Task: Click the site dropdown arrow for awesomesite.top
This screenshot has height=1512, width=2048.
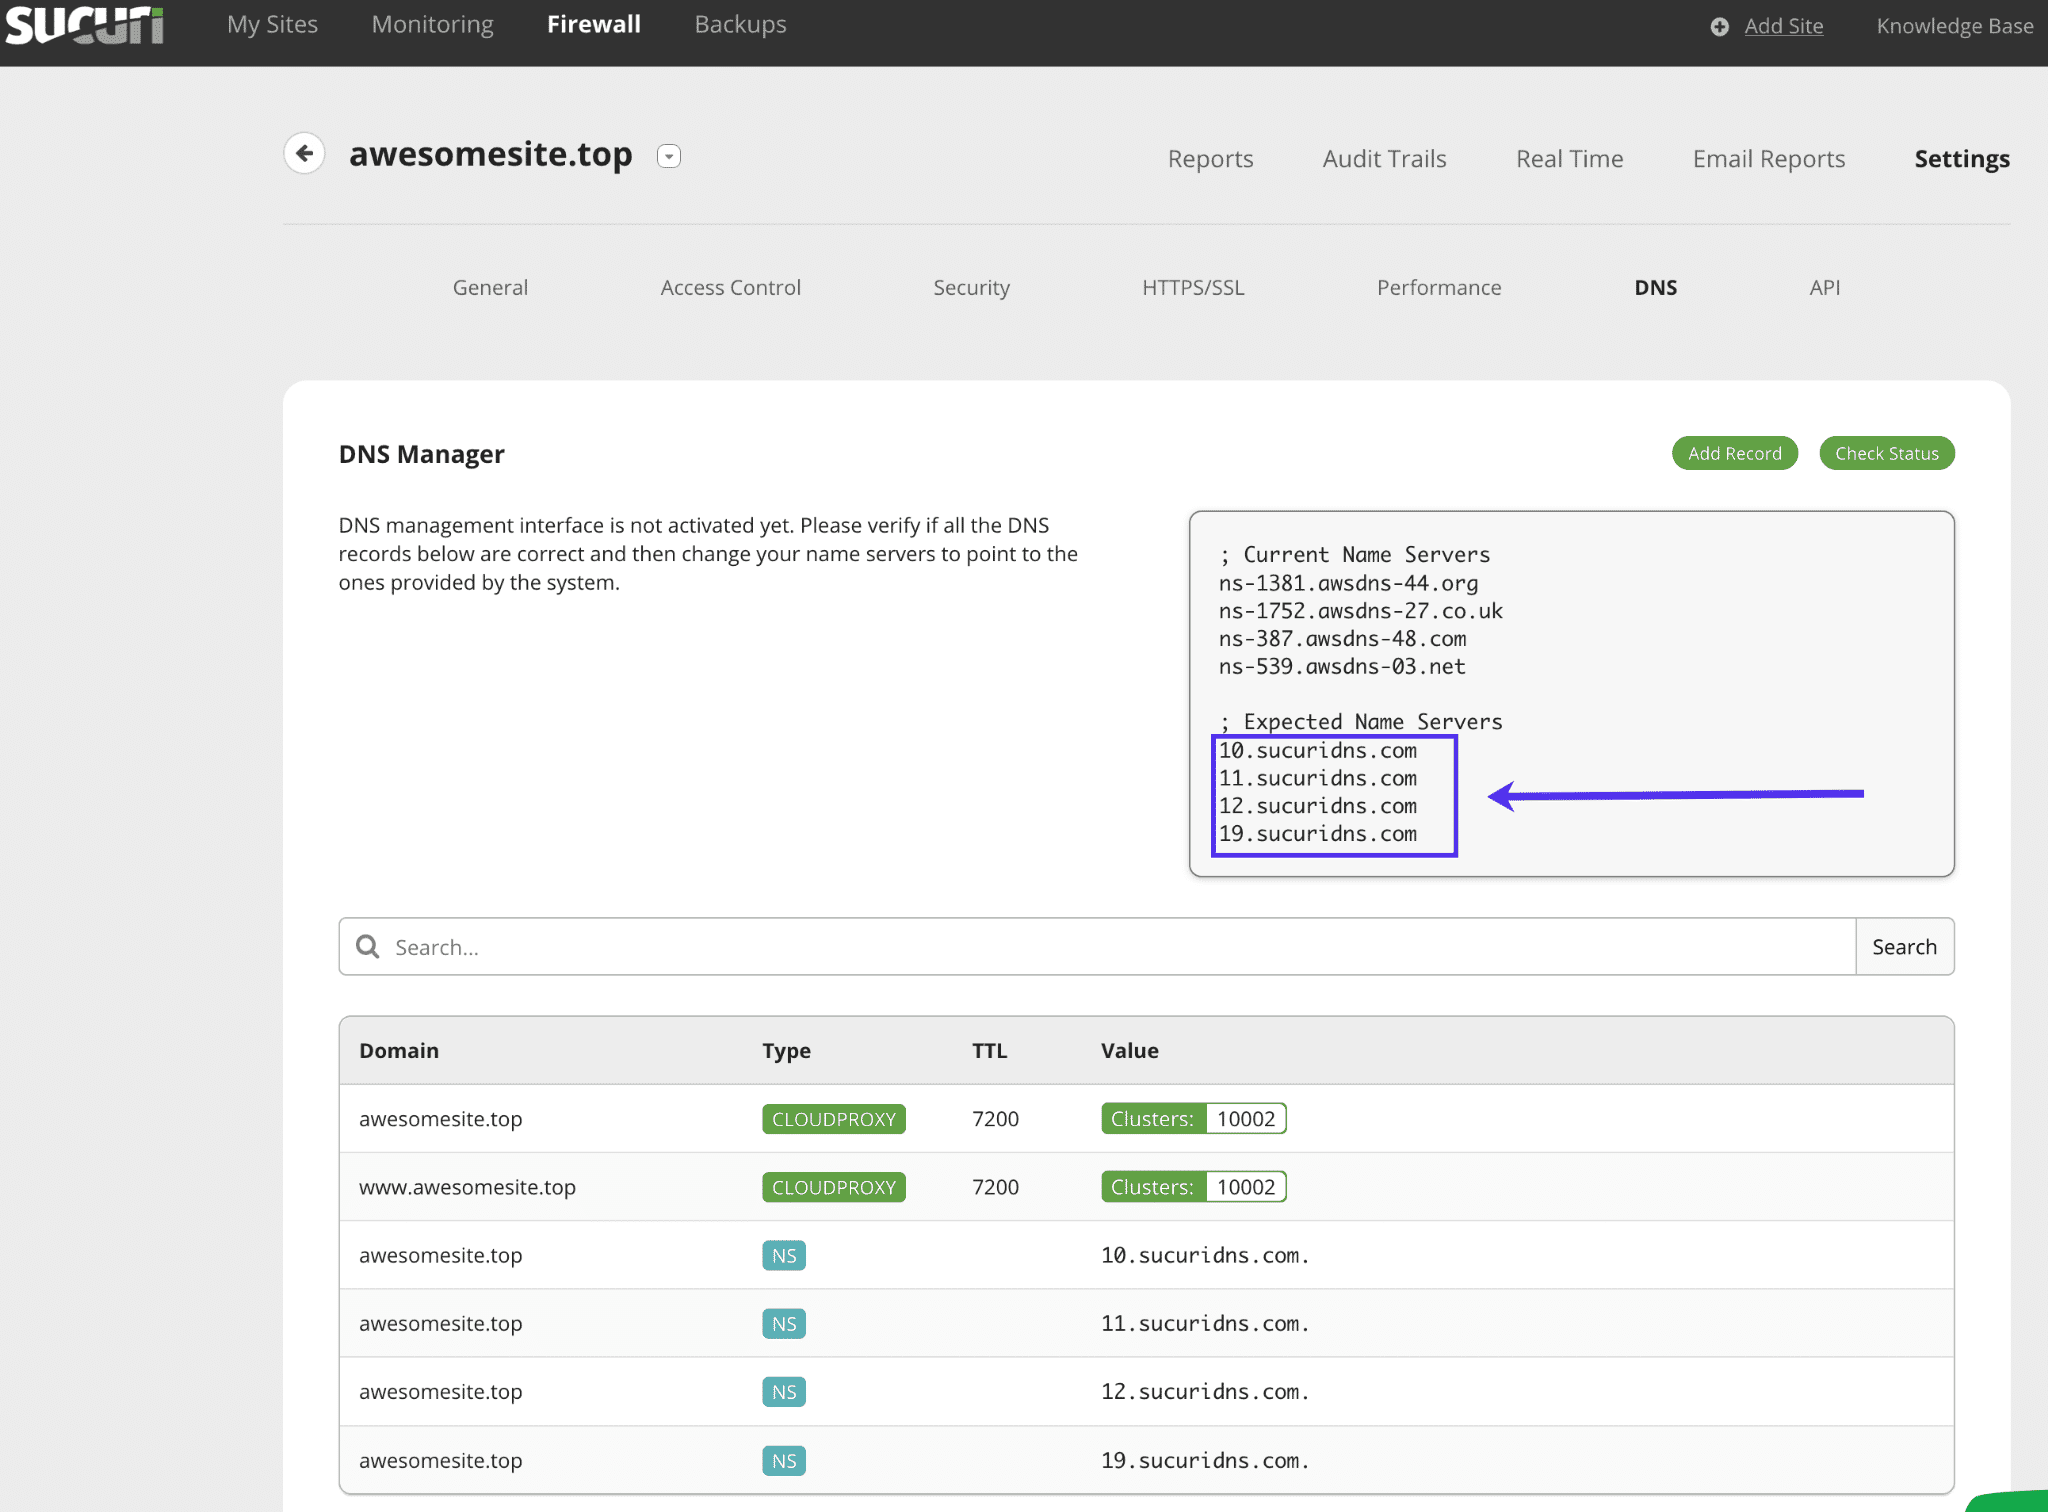Action: (669, 154)
